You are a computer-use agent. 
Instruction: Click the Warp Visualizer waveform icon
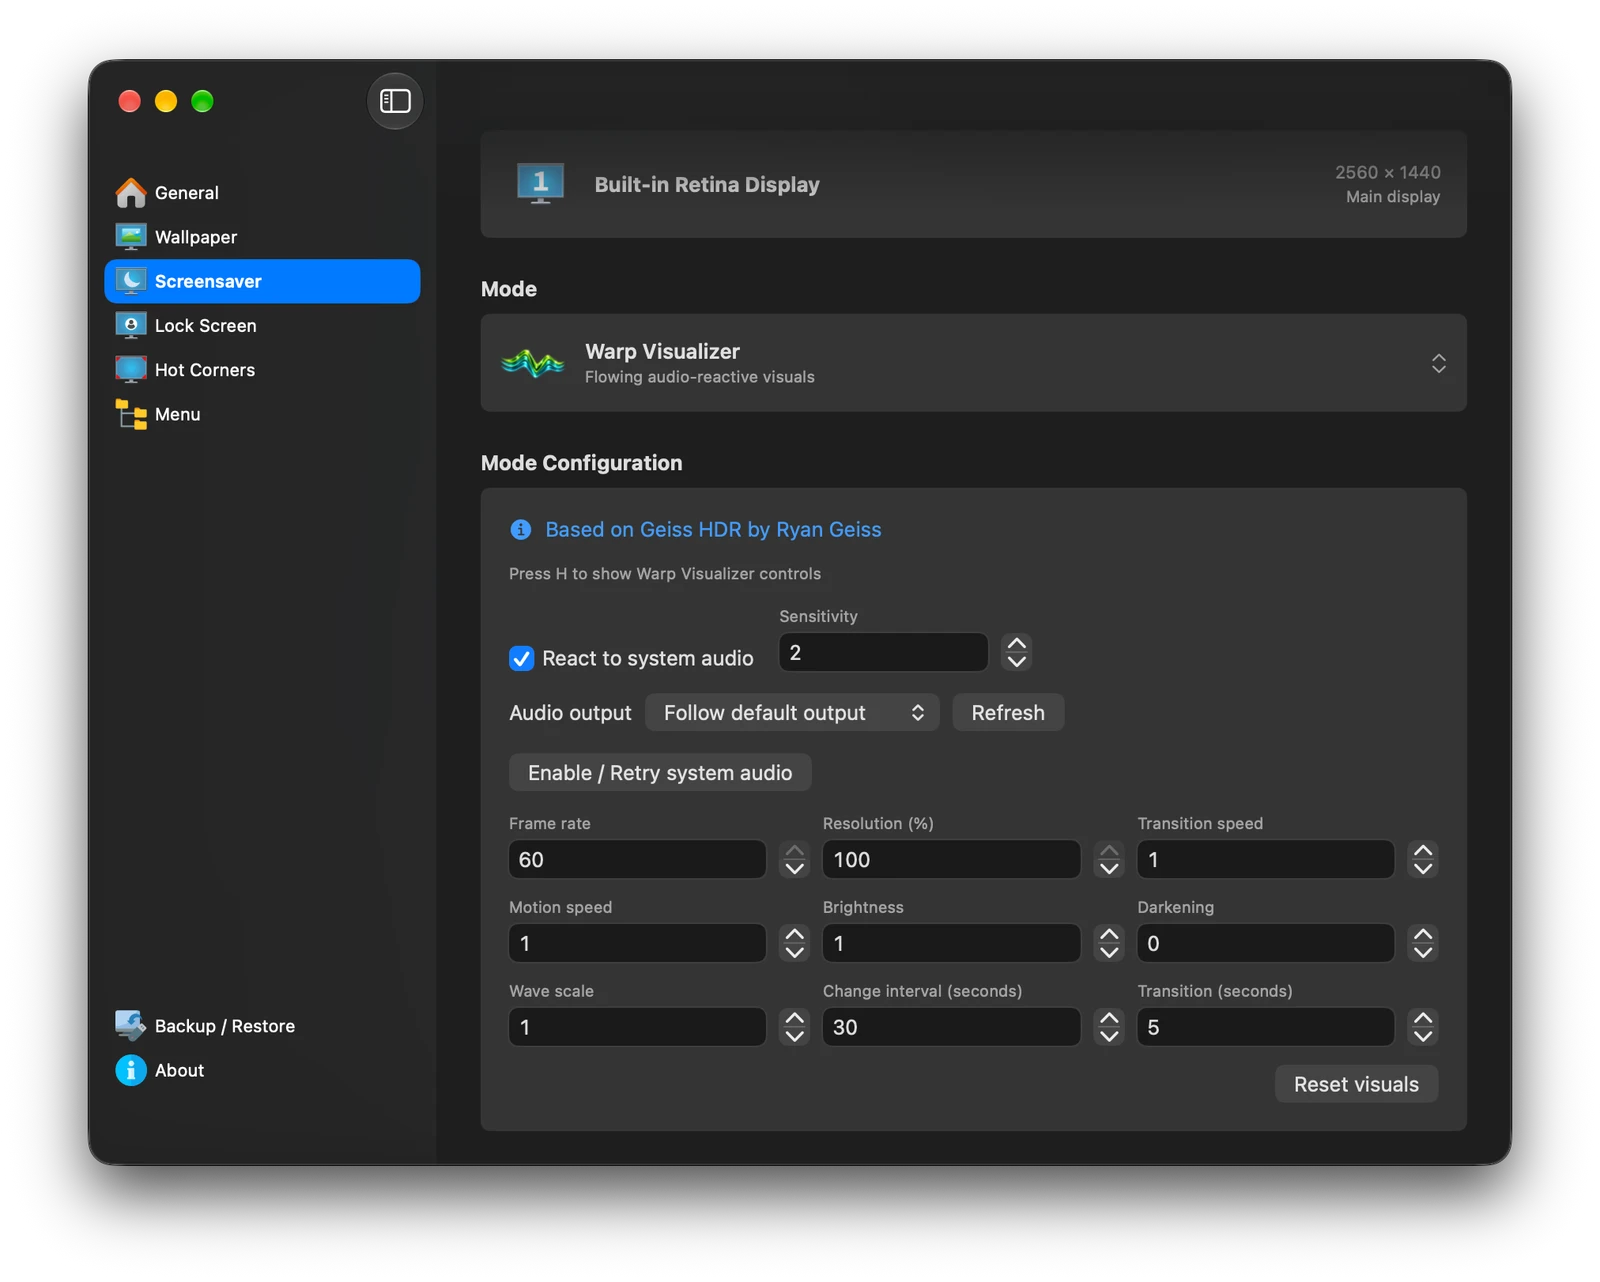point(533,363)
